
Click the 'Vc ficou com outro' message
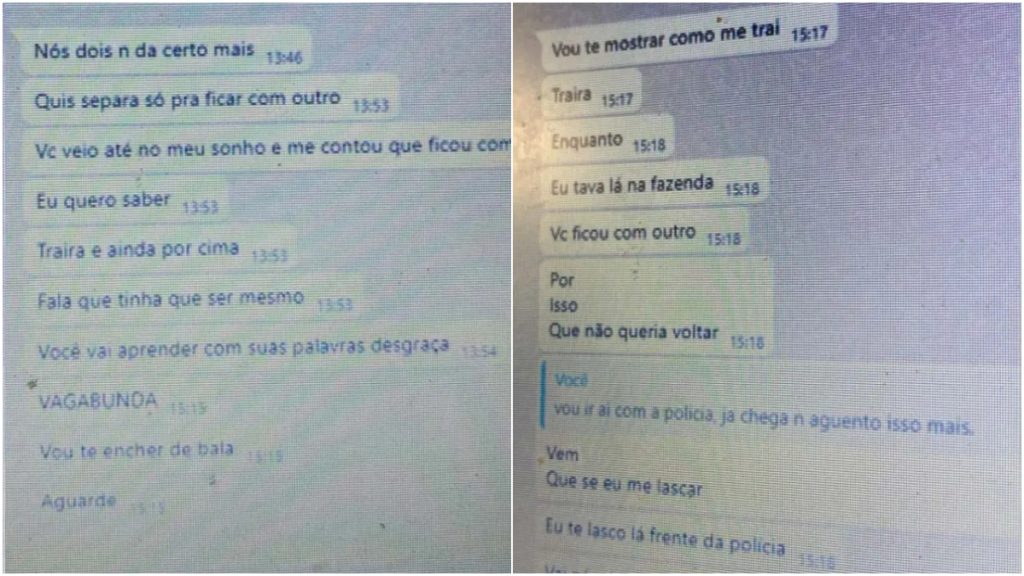(x=644, y=234)
